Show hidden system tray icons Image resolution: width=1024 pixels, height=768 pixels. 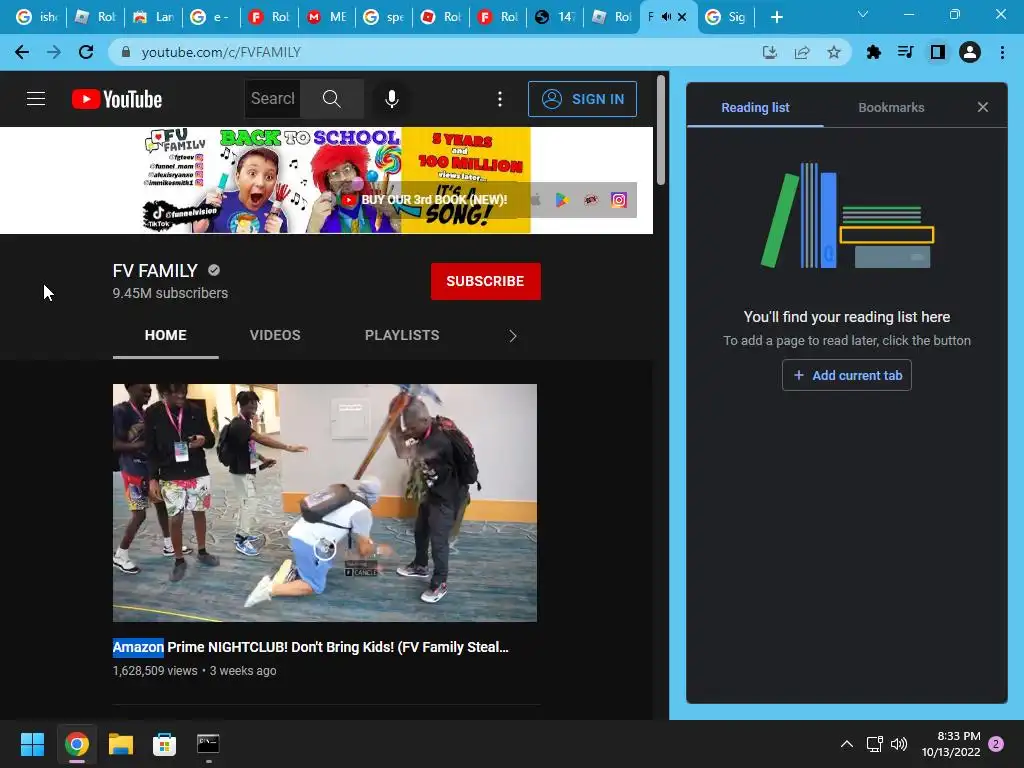pyautogui.click(x=847, y=744)
